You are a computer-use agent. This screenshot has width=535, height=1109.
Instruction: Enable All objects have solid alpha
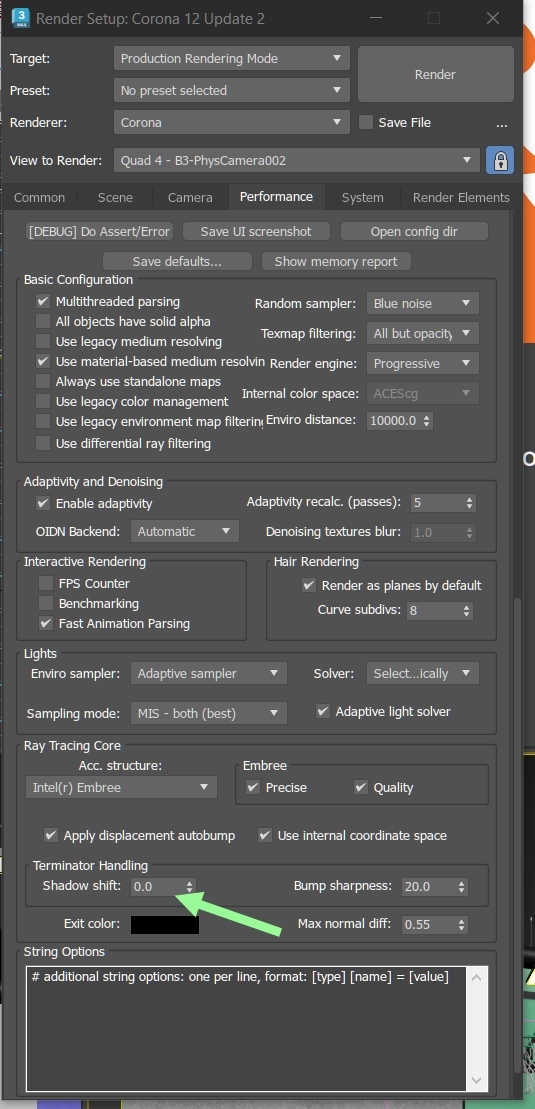coord(43,322)
